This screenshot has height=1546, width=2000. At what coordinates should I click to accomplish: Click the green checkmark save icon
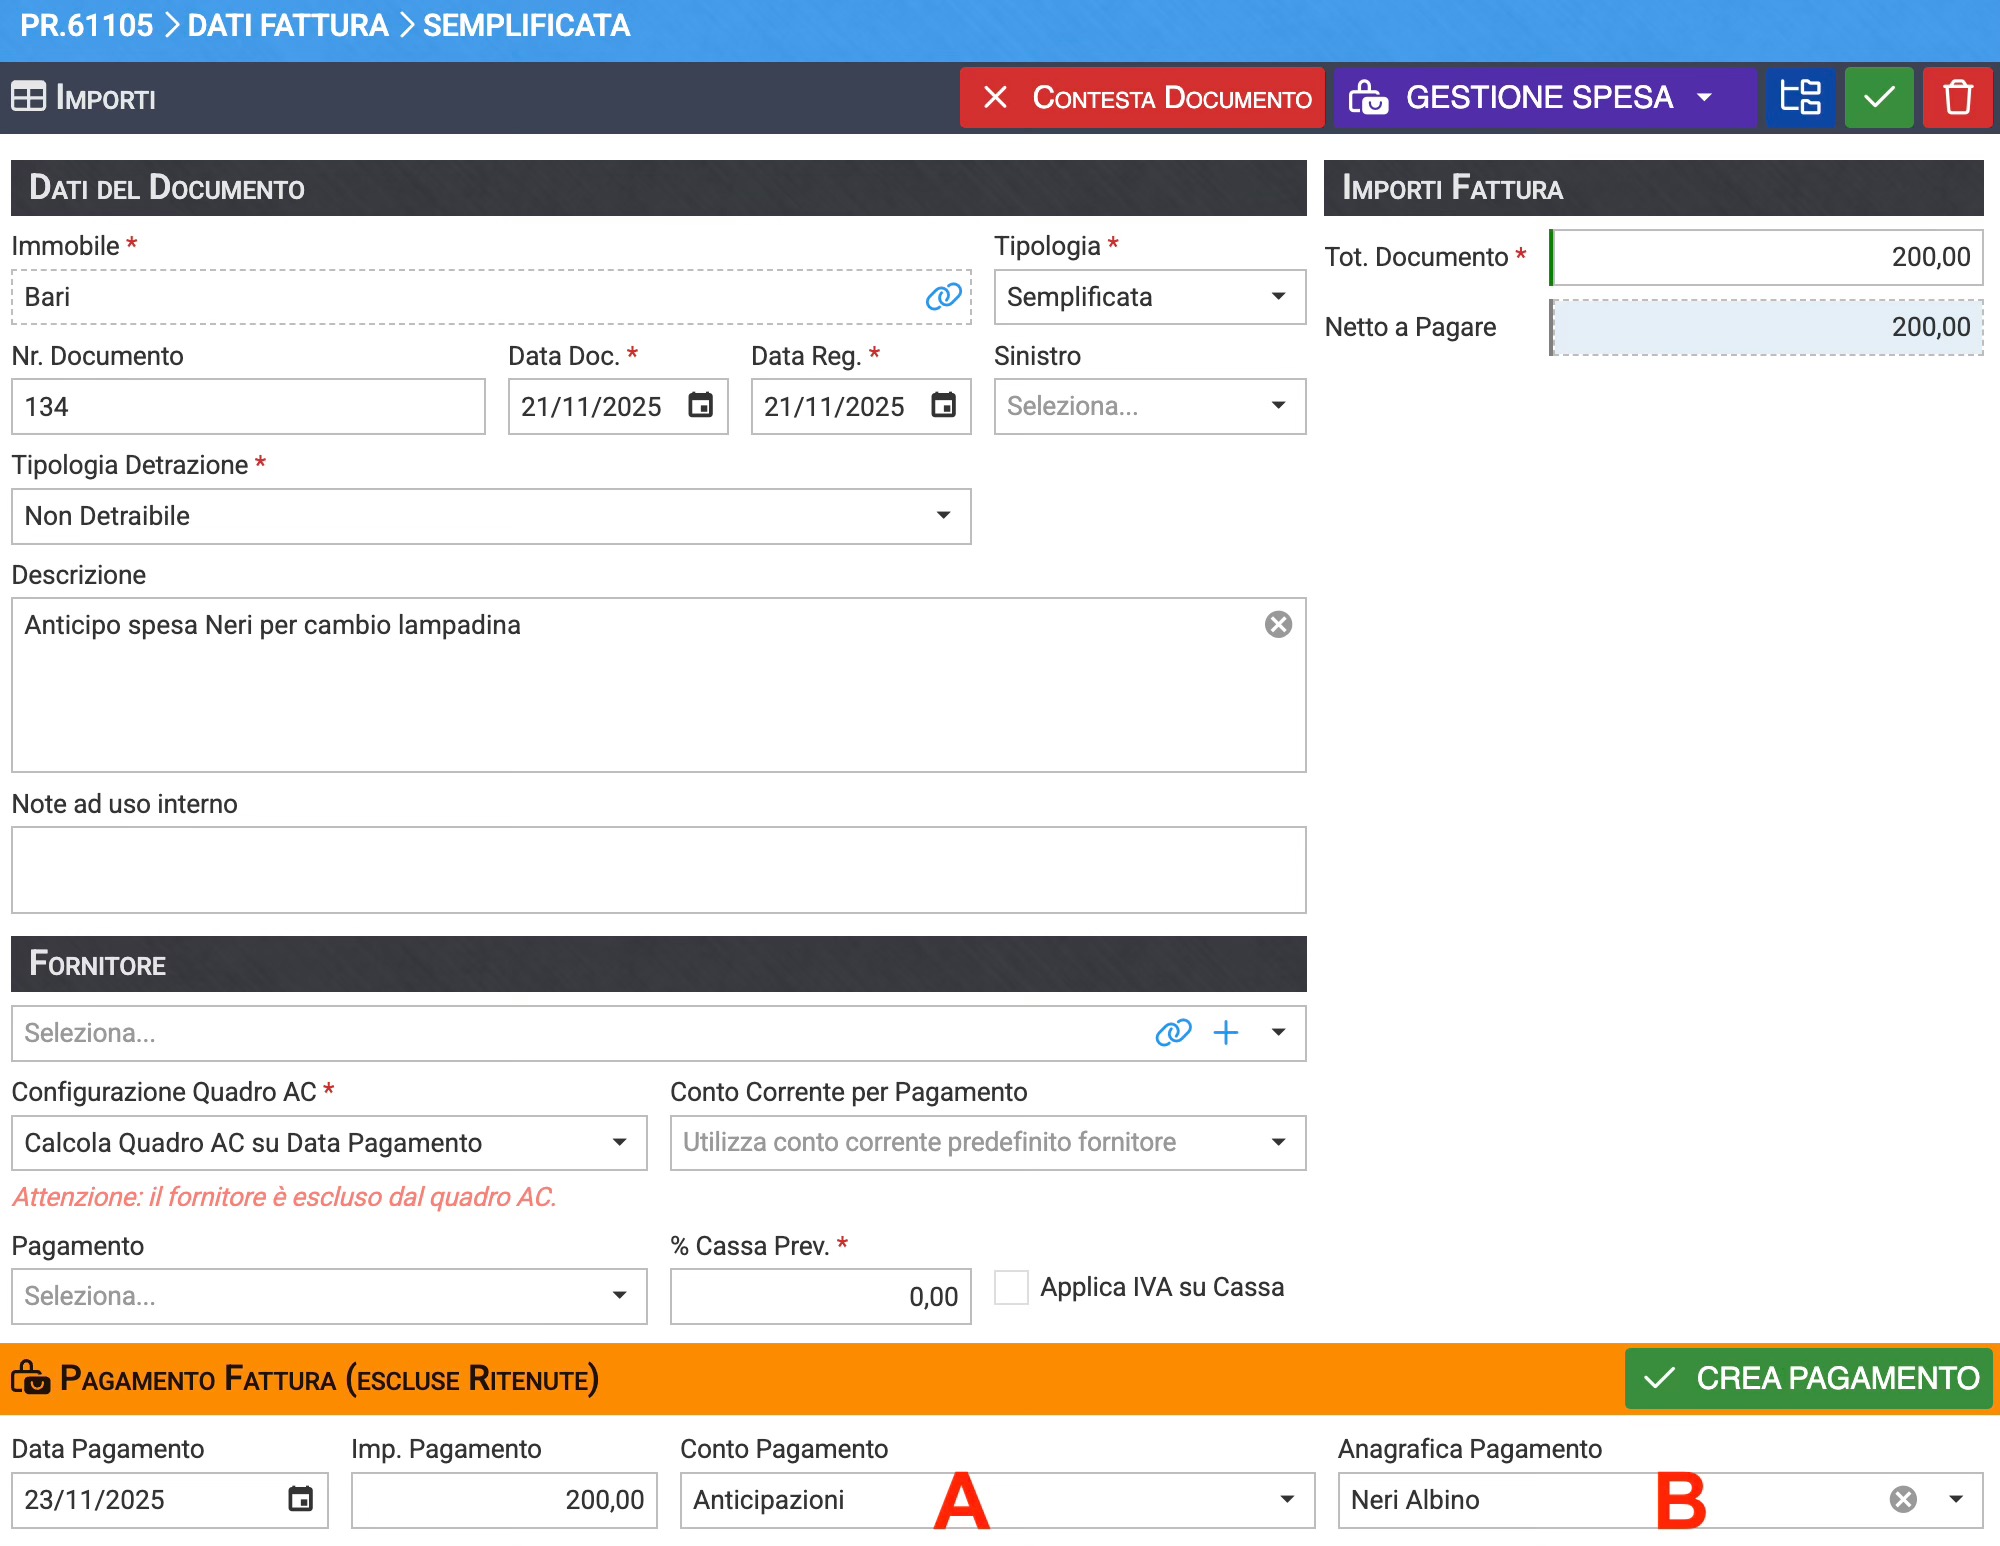[1878, 98]
